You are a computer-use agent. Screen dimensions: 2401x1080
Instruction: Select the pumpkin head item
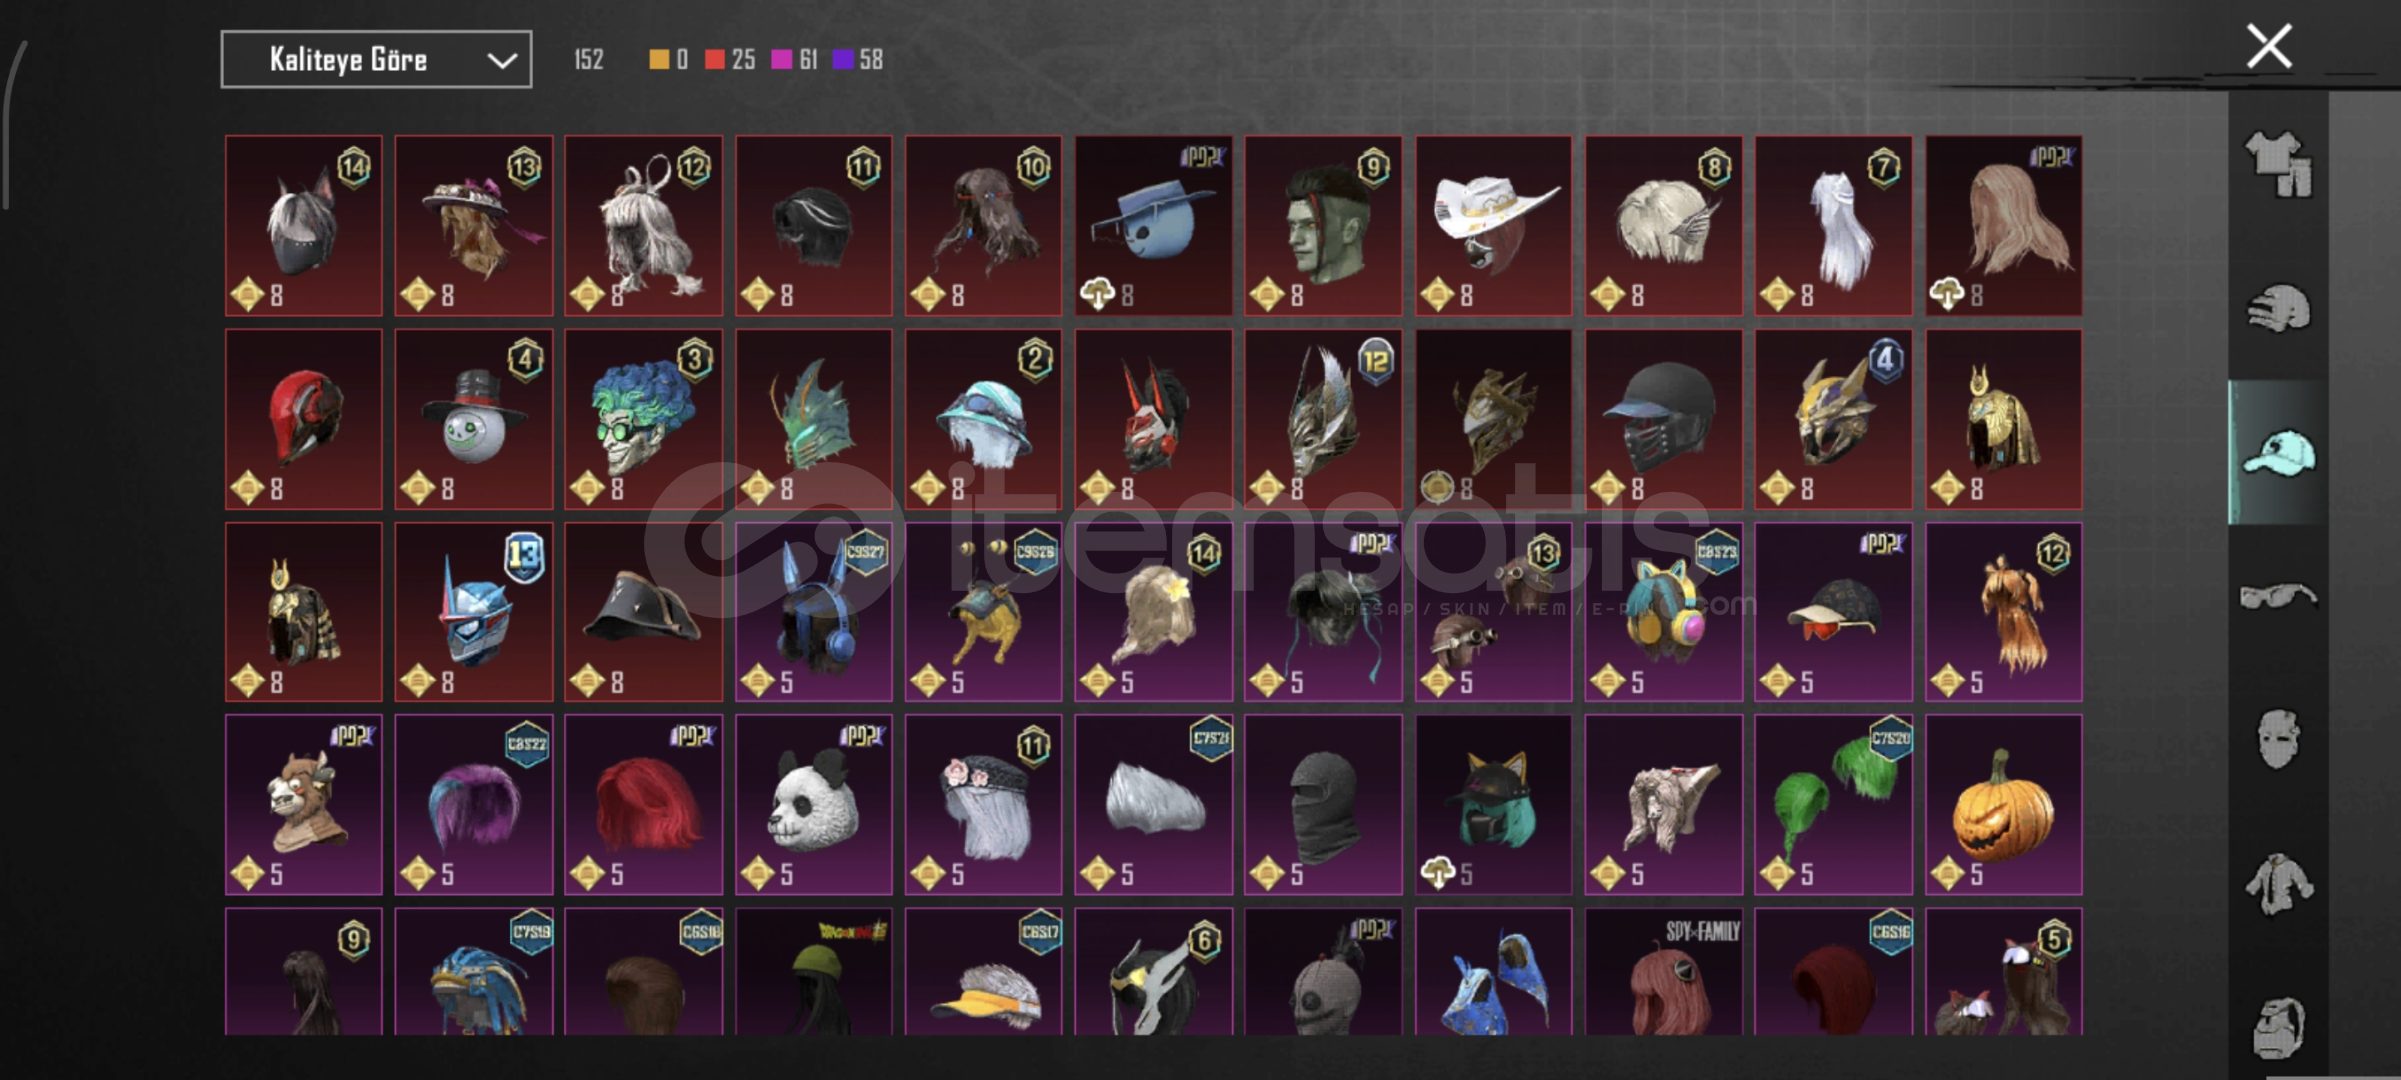tap(2004, 805)
